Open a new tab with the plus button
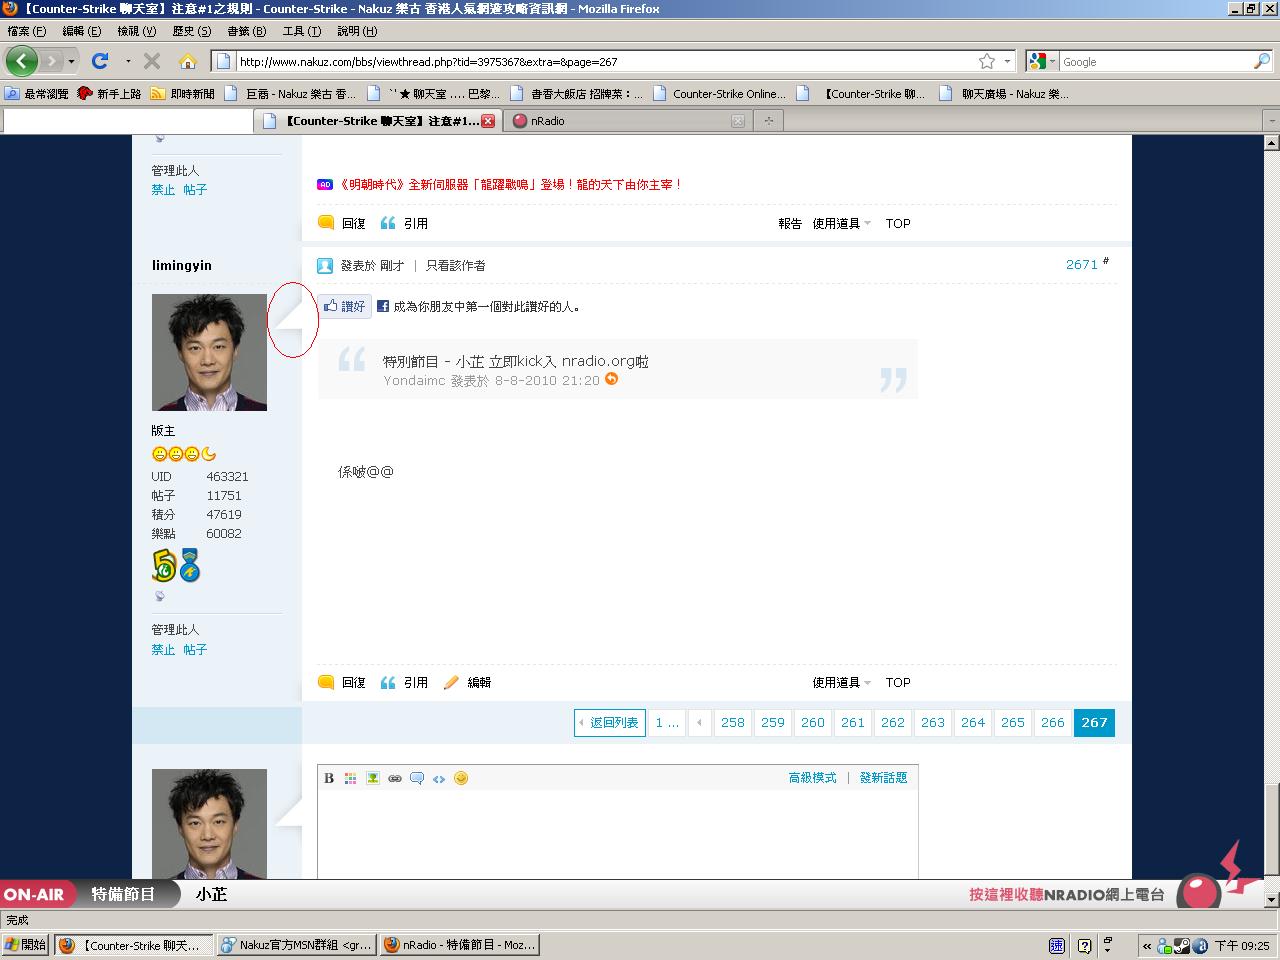 pyautogui.click(x=769, y=121)
